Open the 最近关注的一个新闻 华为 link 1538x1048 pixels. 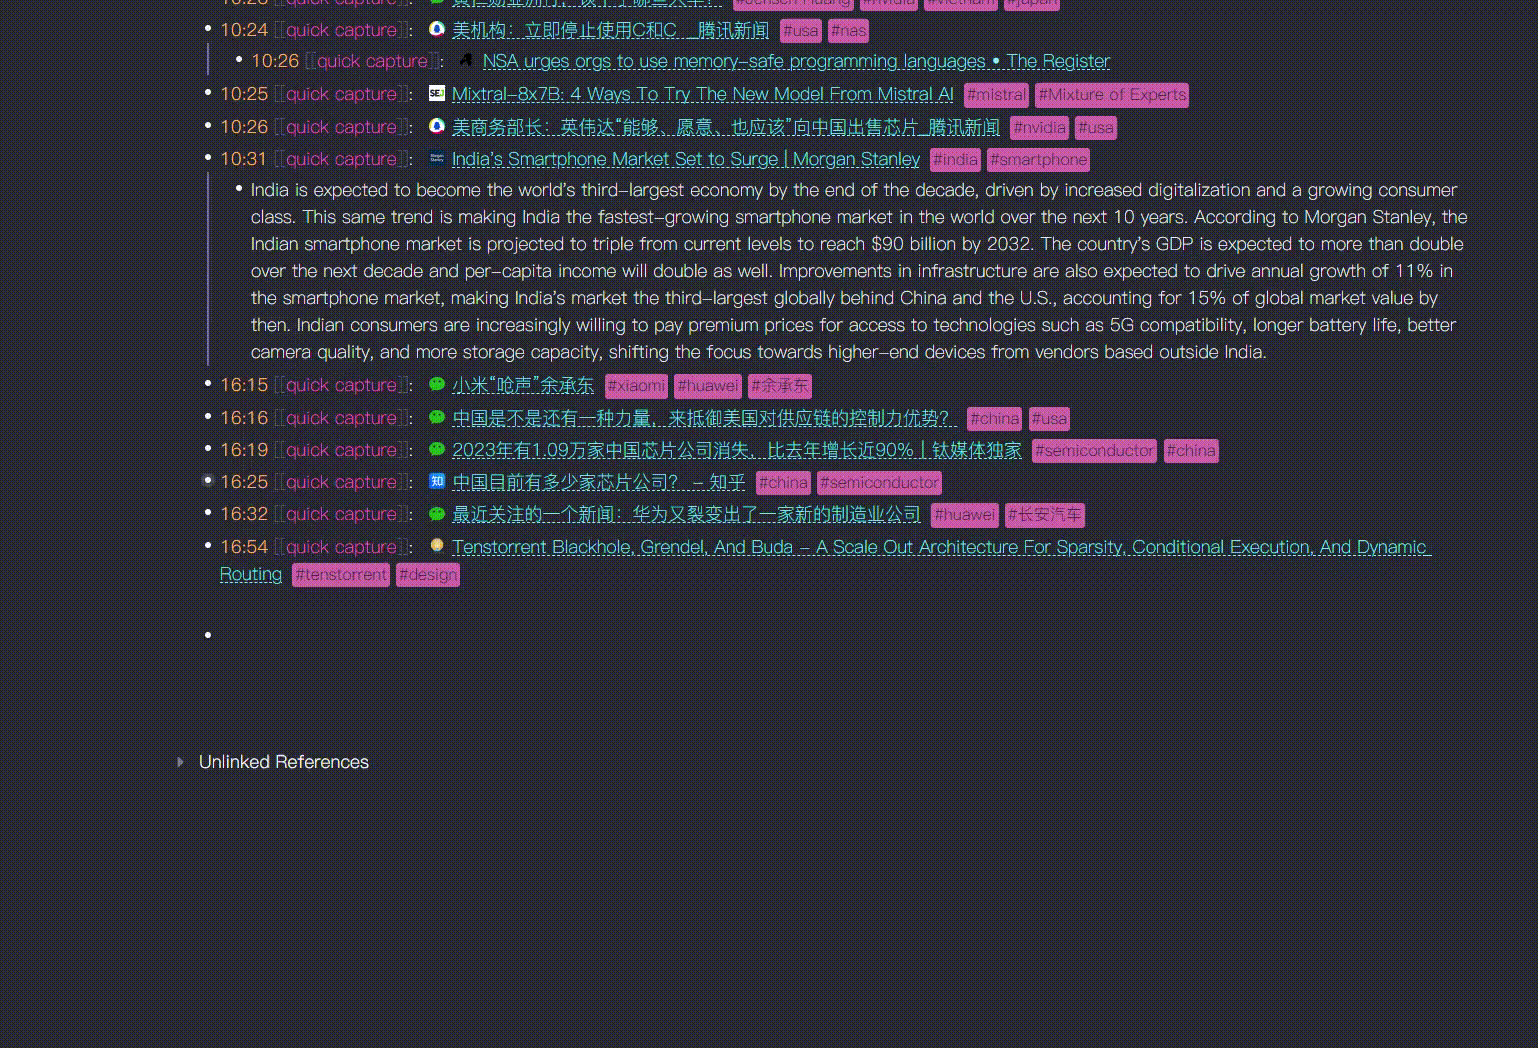pyautogui.click(x=686, y=514)
